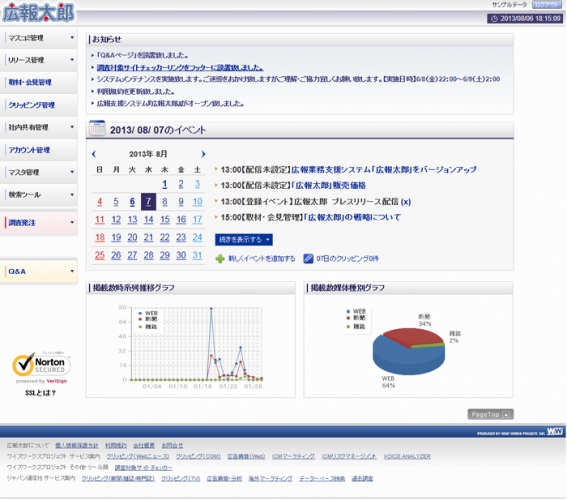Screen dimensions: 567x500
Task: Go to next month with right arrow
Action: click(203, 154)
